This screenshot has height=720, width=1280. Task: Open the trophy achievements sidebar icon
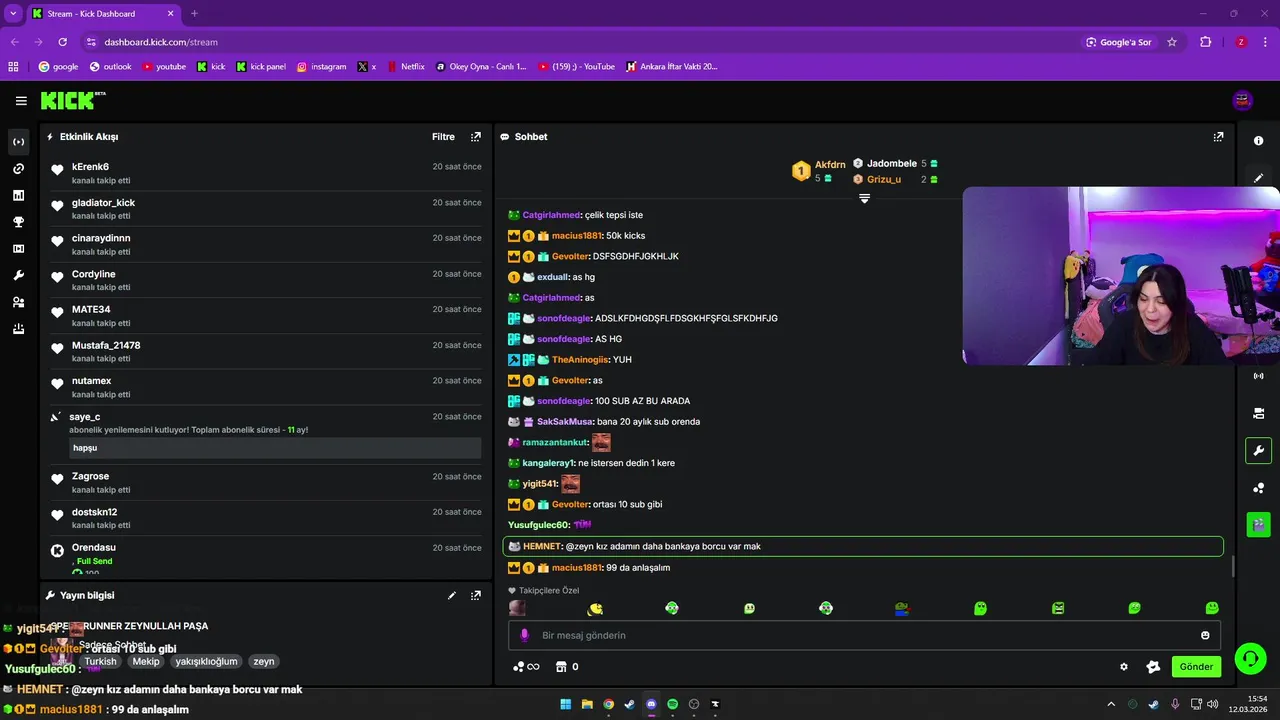click(x=18, y=222)
